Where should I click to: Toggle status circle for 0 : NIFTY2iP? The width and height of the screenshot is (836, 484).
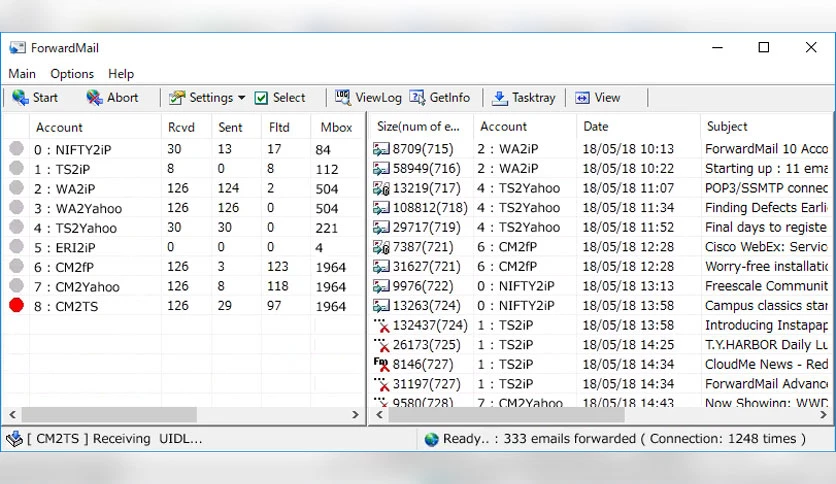17,149
